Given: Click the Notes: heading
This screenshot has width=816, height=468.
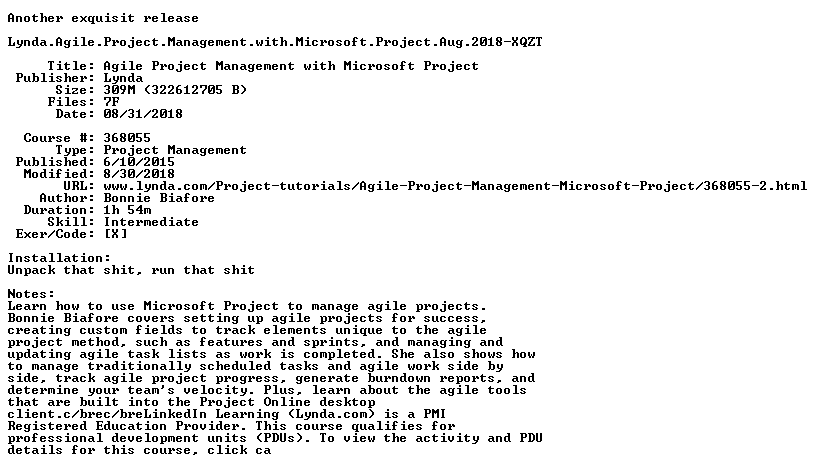Looking at the screenshot, I should coord(31,294).
